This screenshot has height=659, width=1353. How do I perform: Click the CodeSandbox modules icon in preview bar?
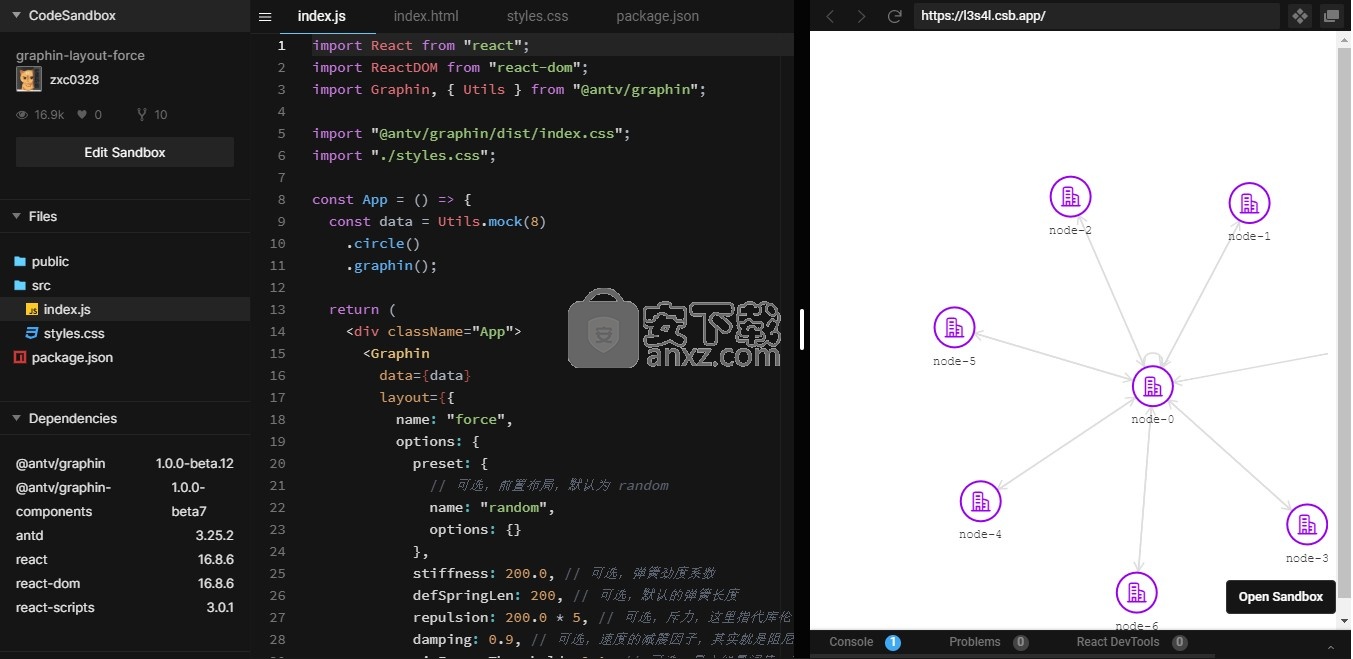coord(1299,16)
